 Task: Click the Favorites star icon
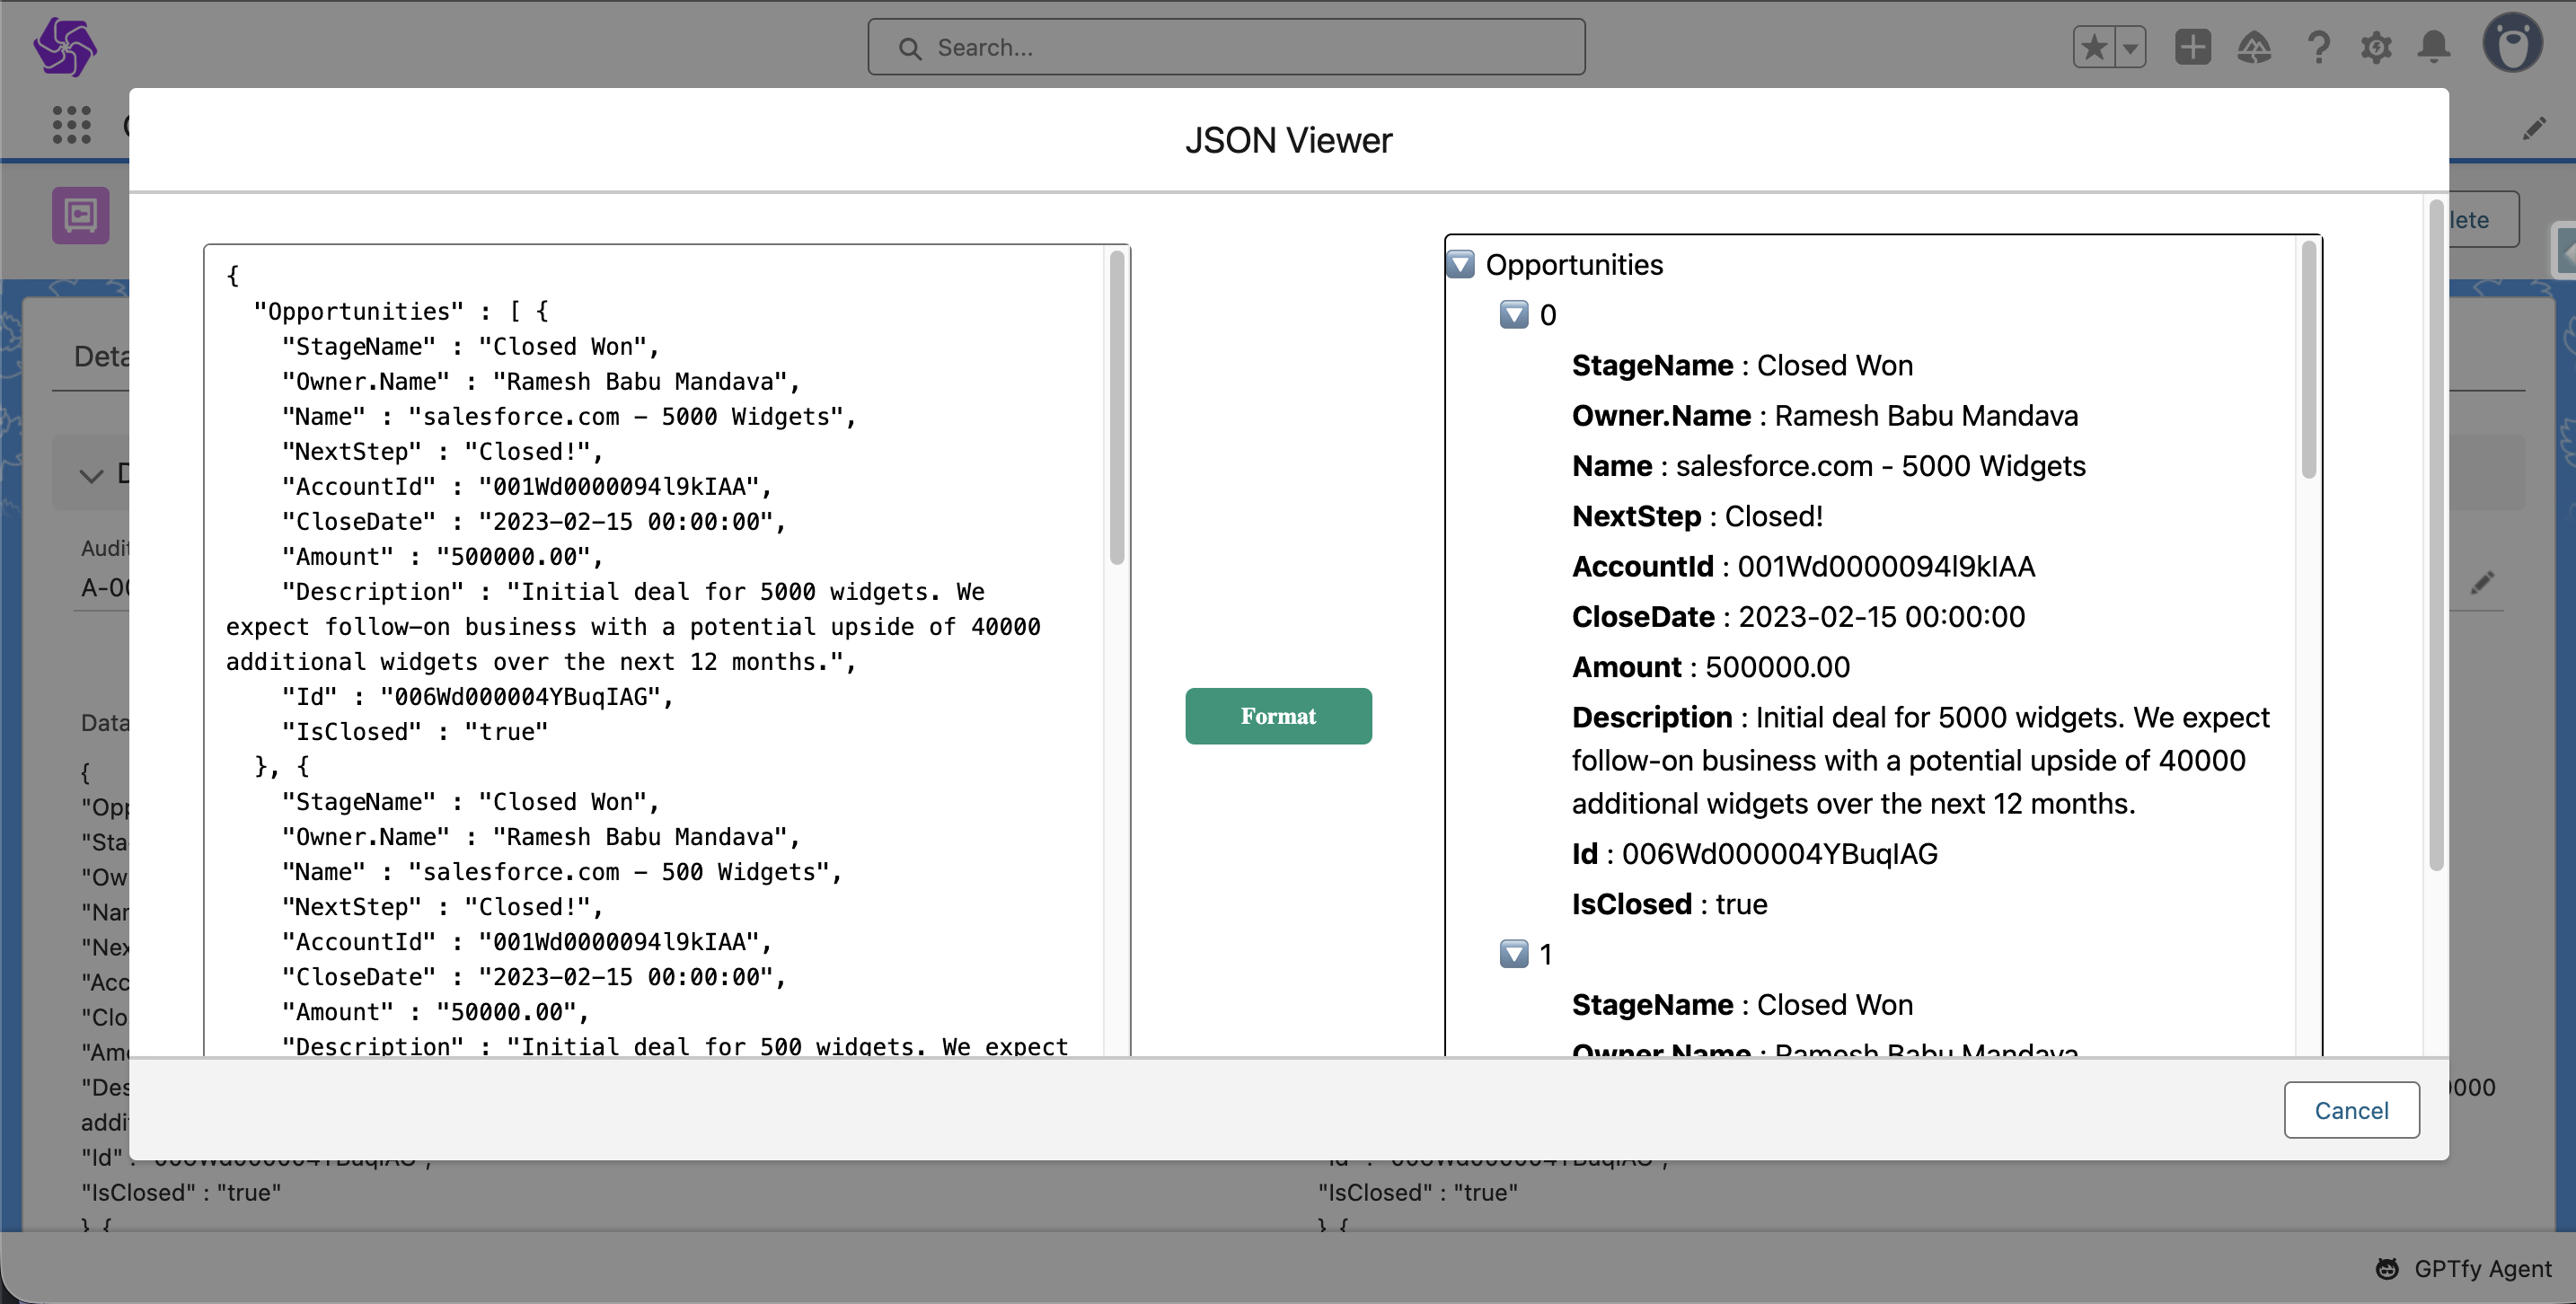[x=2095, y=47]
